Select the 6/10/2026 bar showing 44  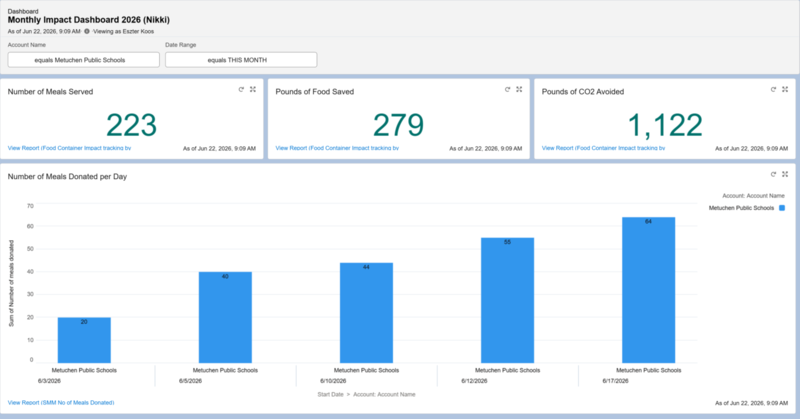point(366,313)
